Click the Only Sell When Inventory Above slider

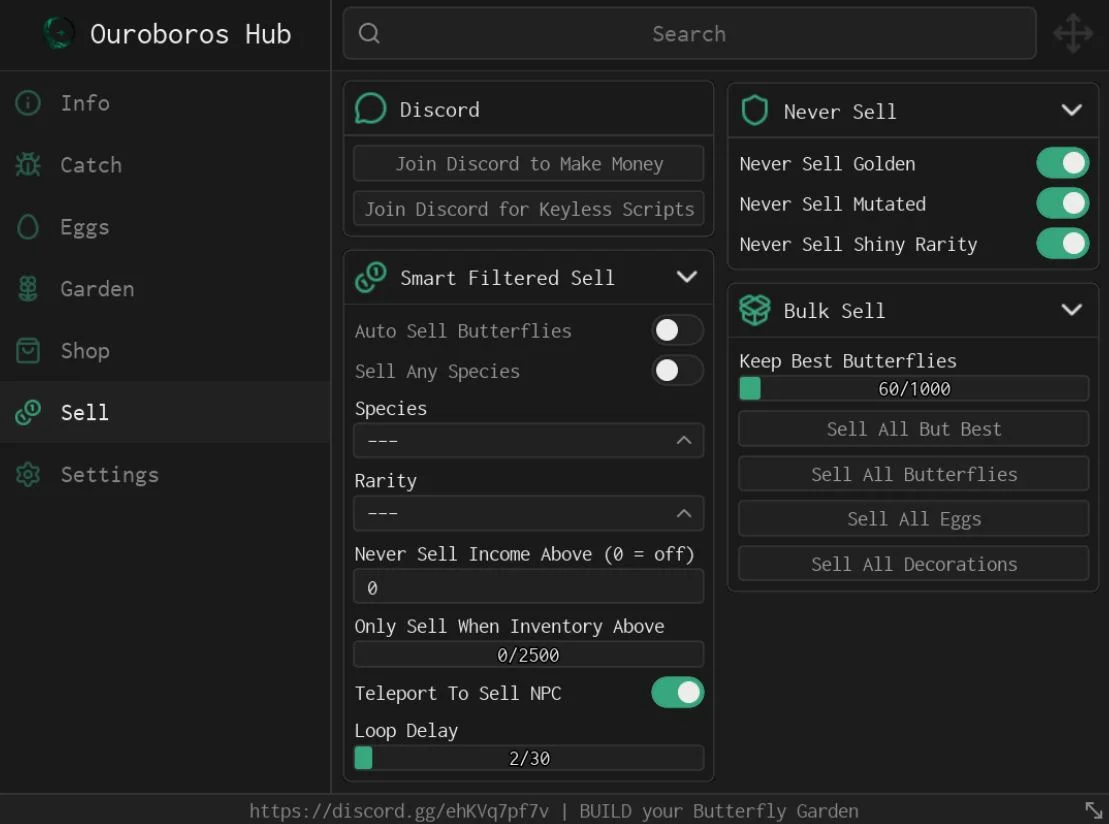click(x=528, y=655)
